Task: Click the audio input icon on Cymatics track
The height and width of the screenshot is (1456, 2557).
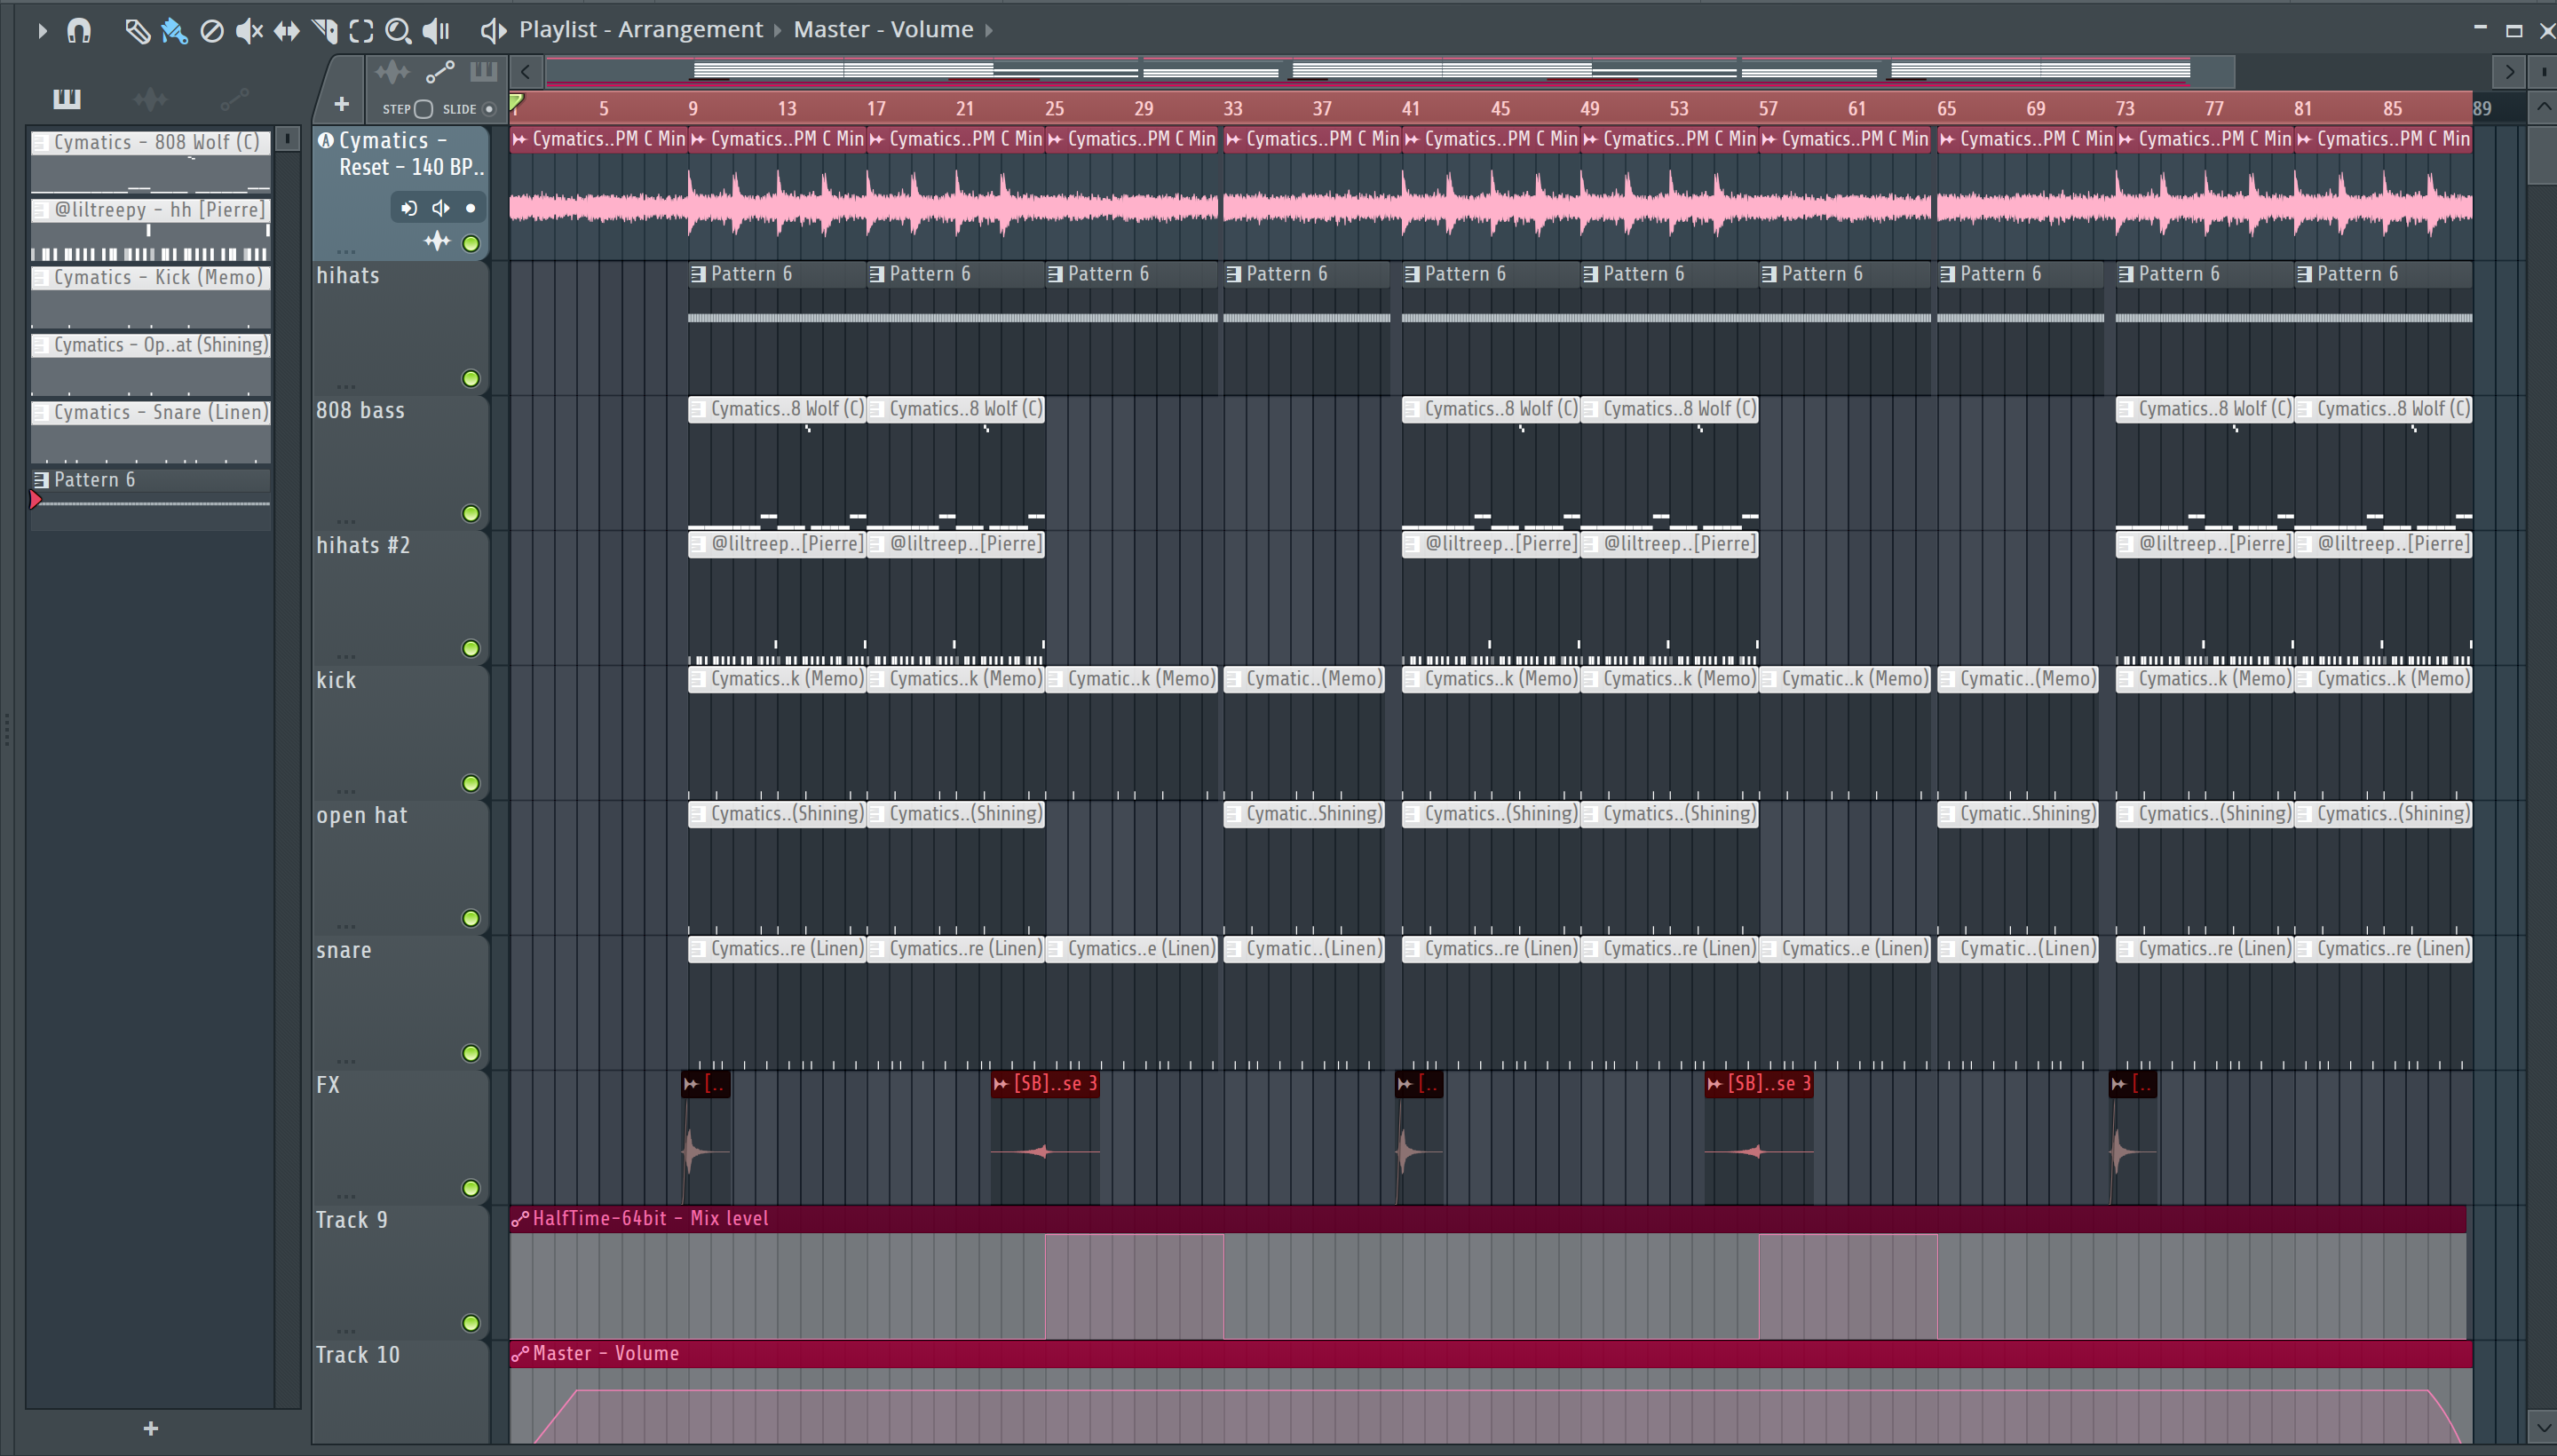Action: [408, 208]
